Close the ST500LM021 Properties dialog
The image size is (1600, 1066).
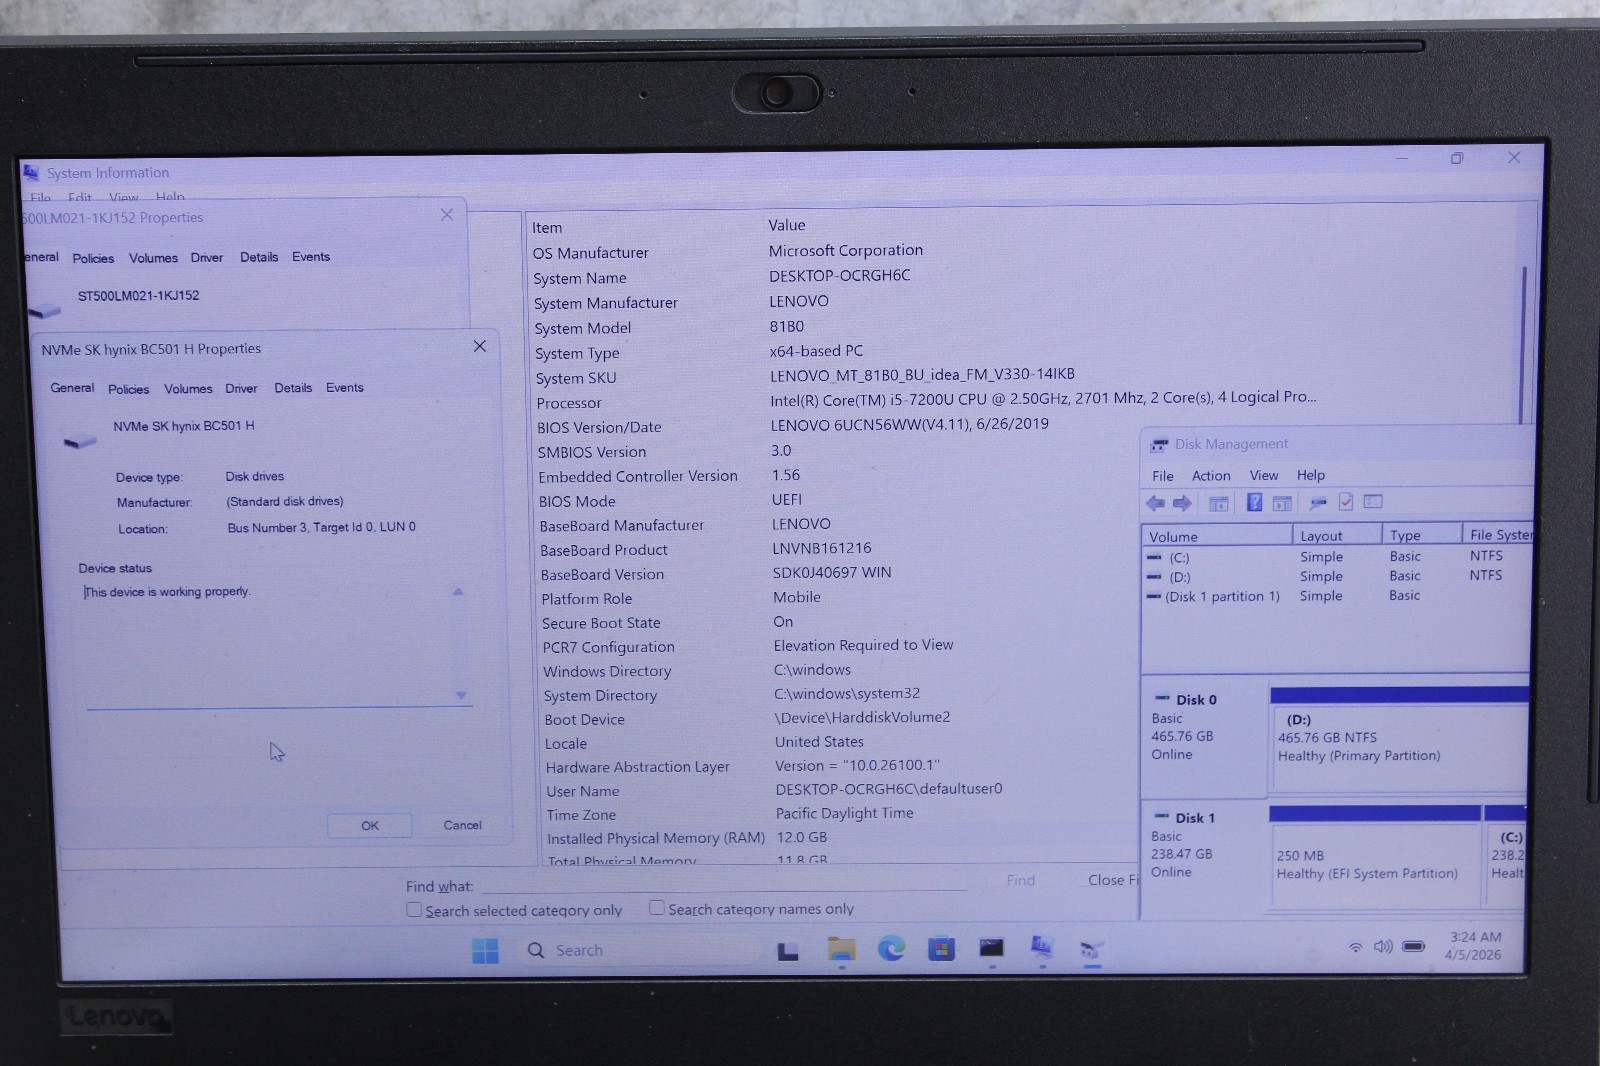447,215
